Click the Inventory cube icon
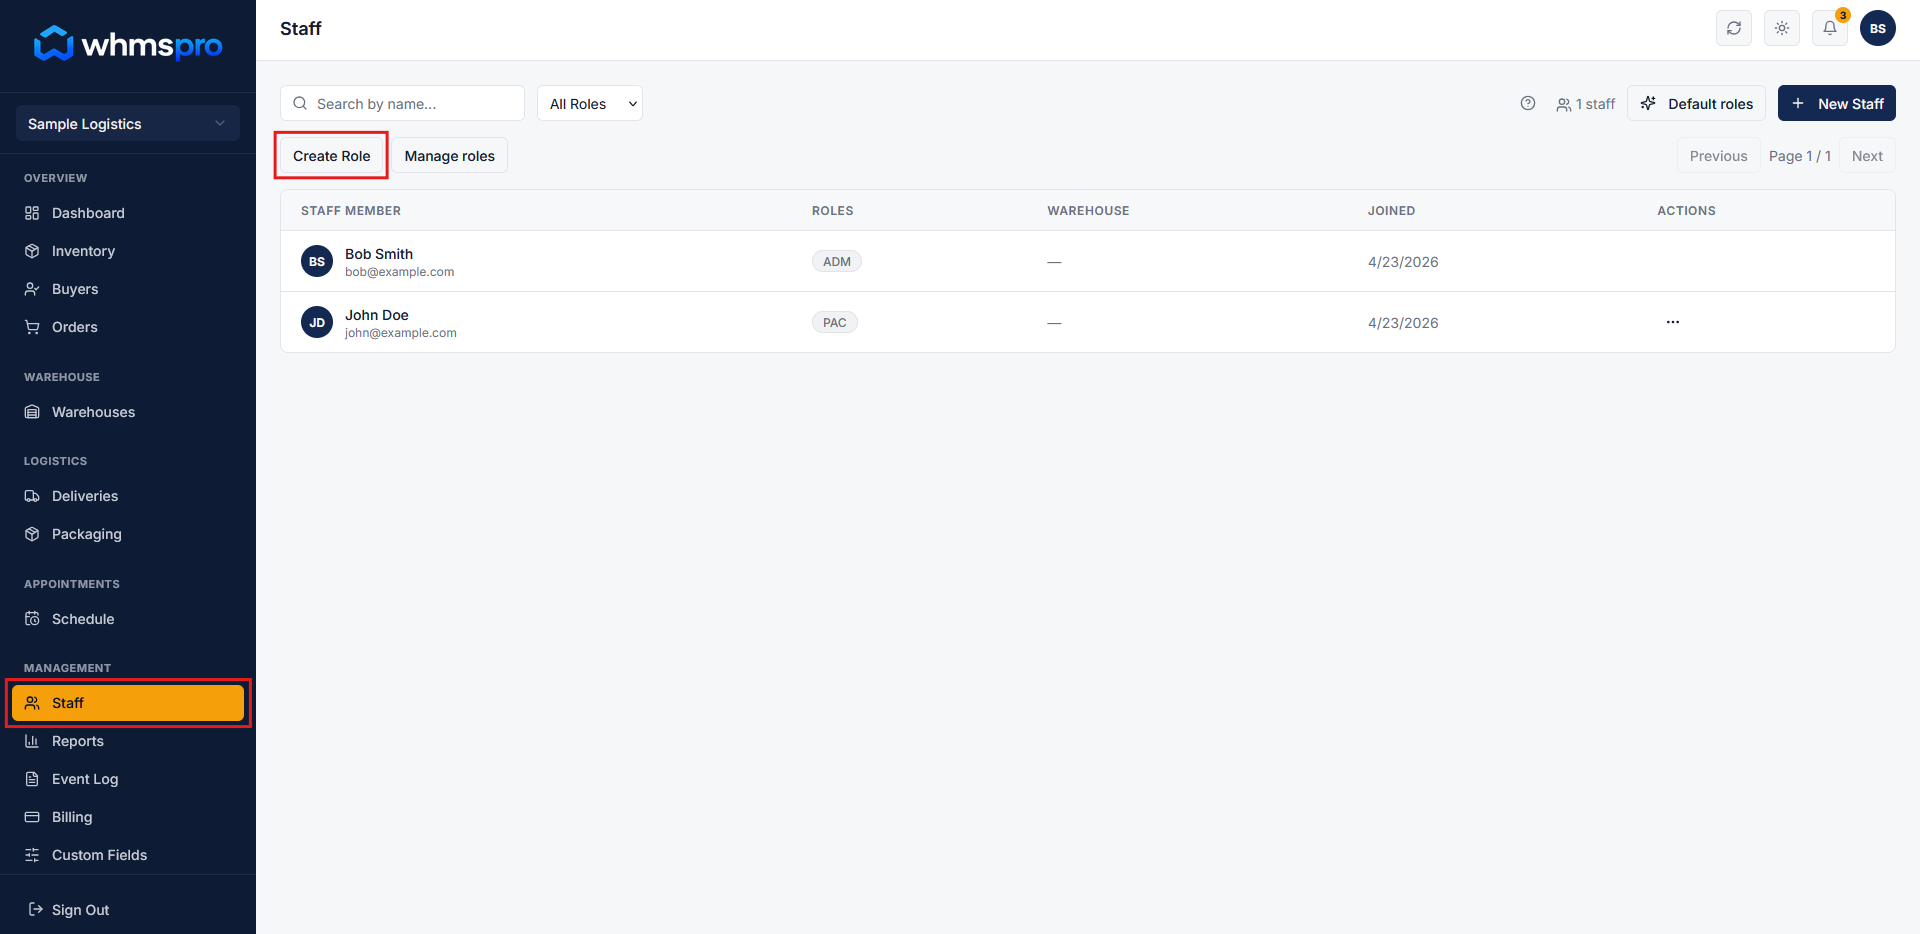The height and width of the screenshot is (934, 1920). [32, 251]
